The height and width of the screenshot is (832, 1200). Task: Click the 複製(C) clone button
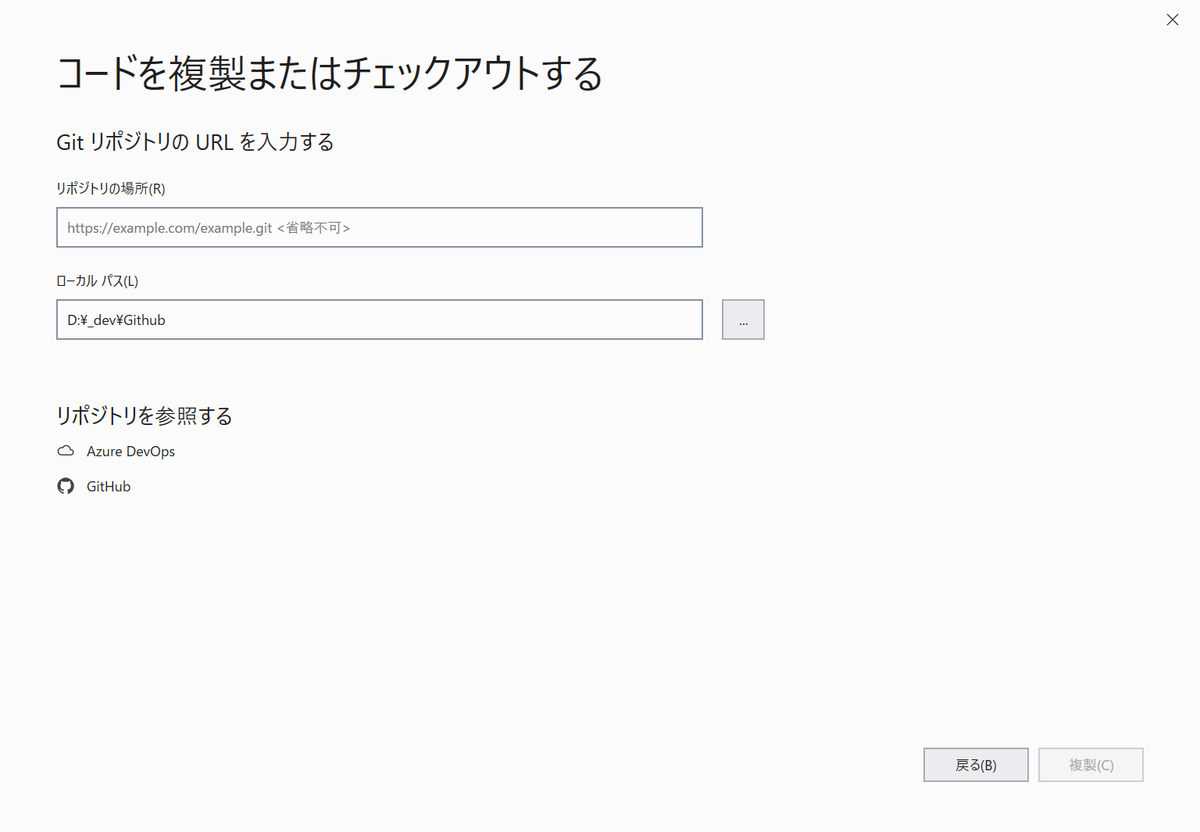1090,764
